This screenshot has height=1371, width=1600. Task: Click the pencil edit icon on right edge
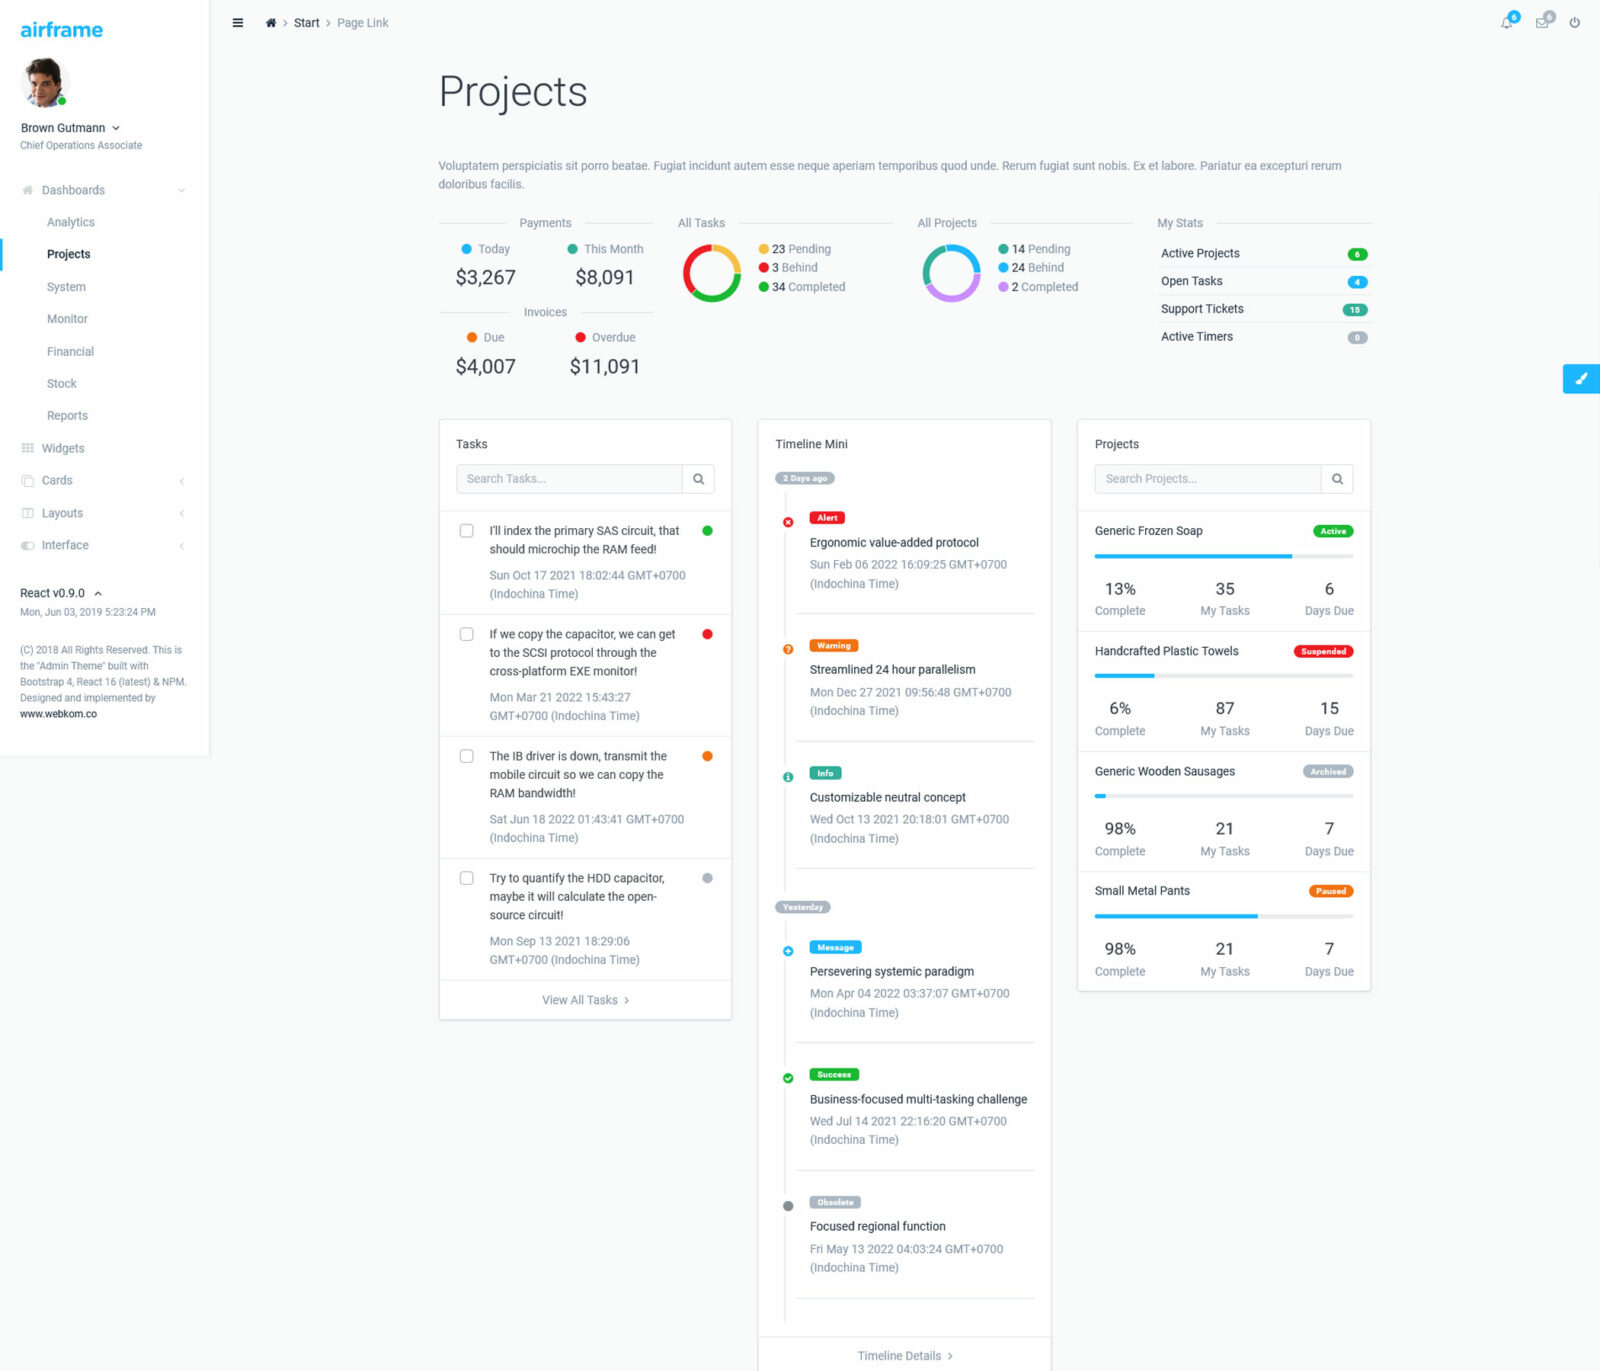point(1581,379)
